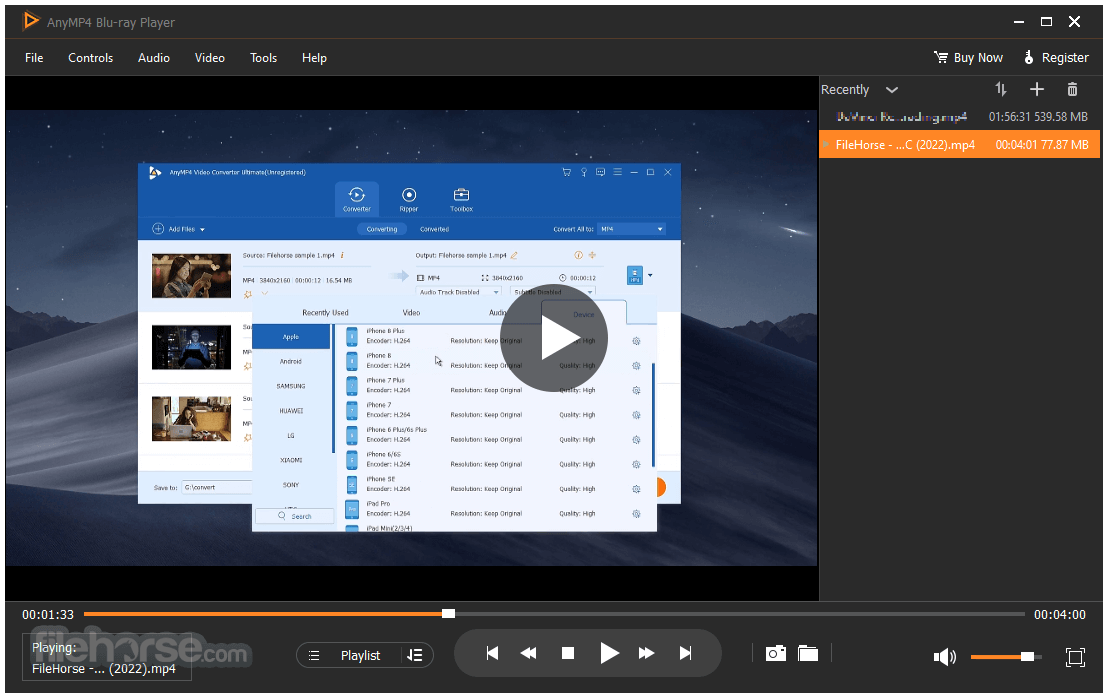Stop the video playback
The image size is (1108, 698).
567,653
